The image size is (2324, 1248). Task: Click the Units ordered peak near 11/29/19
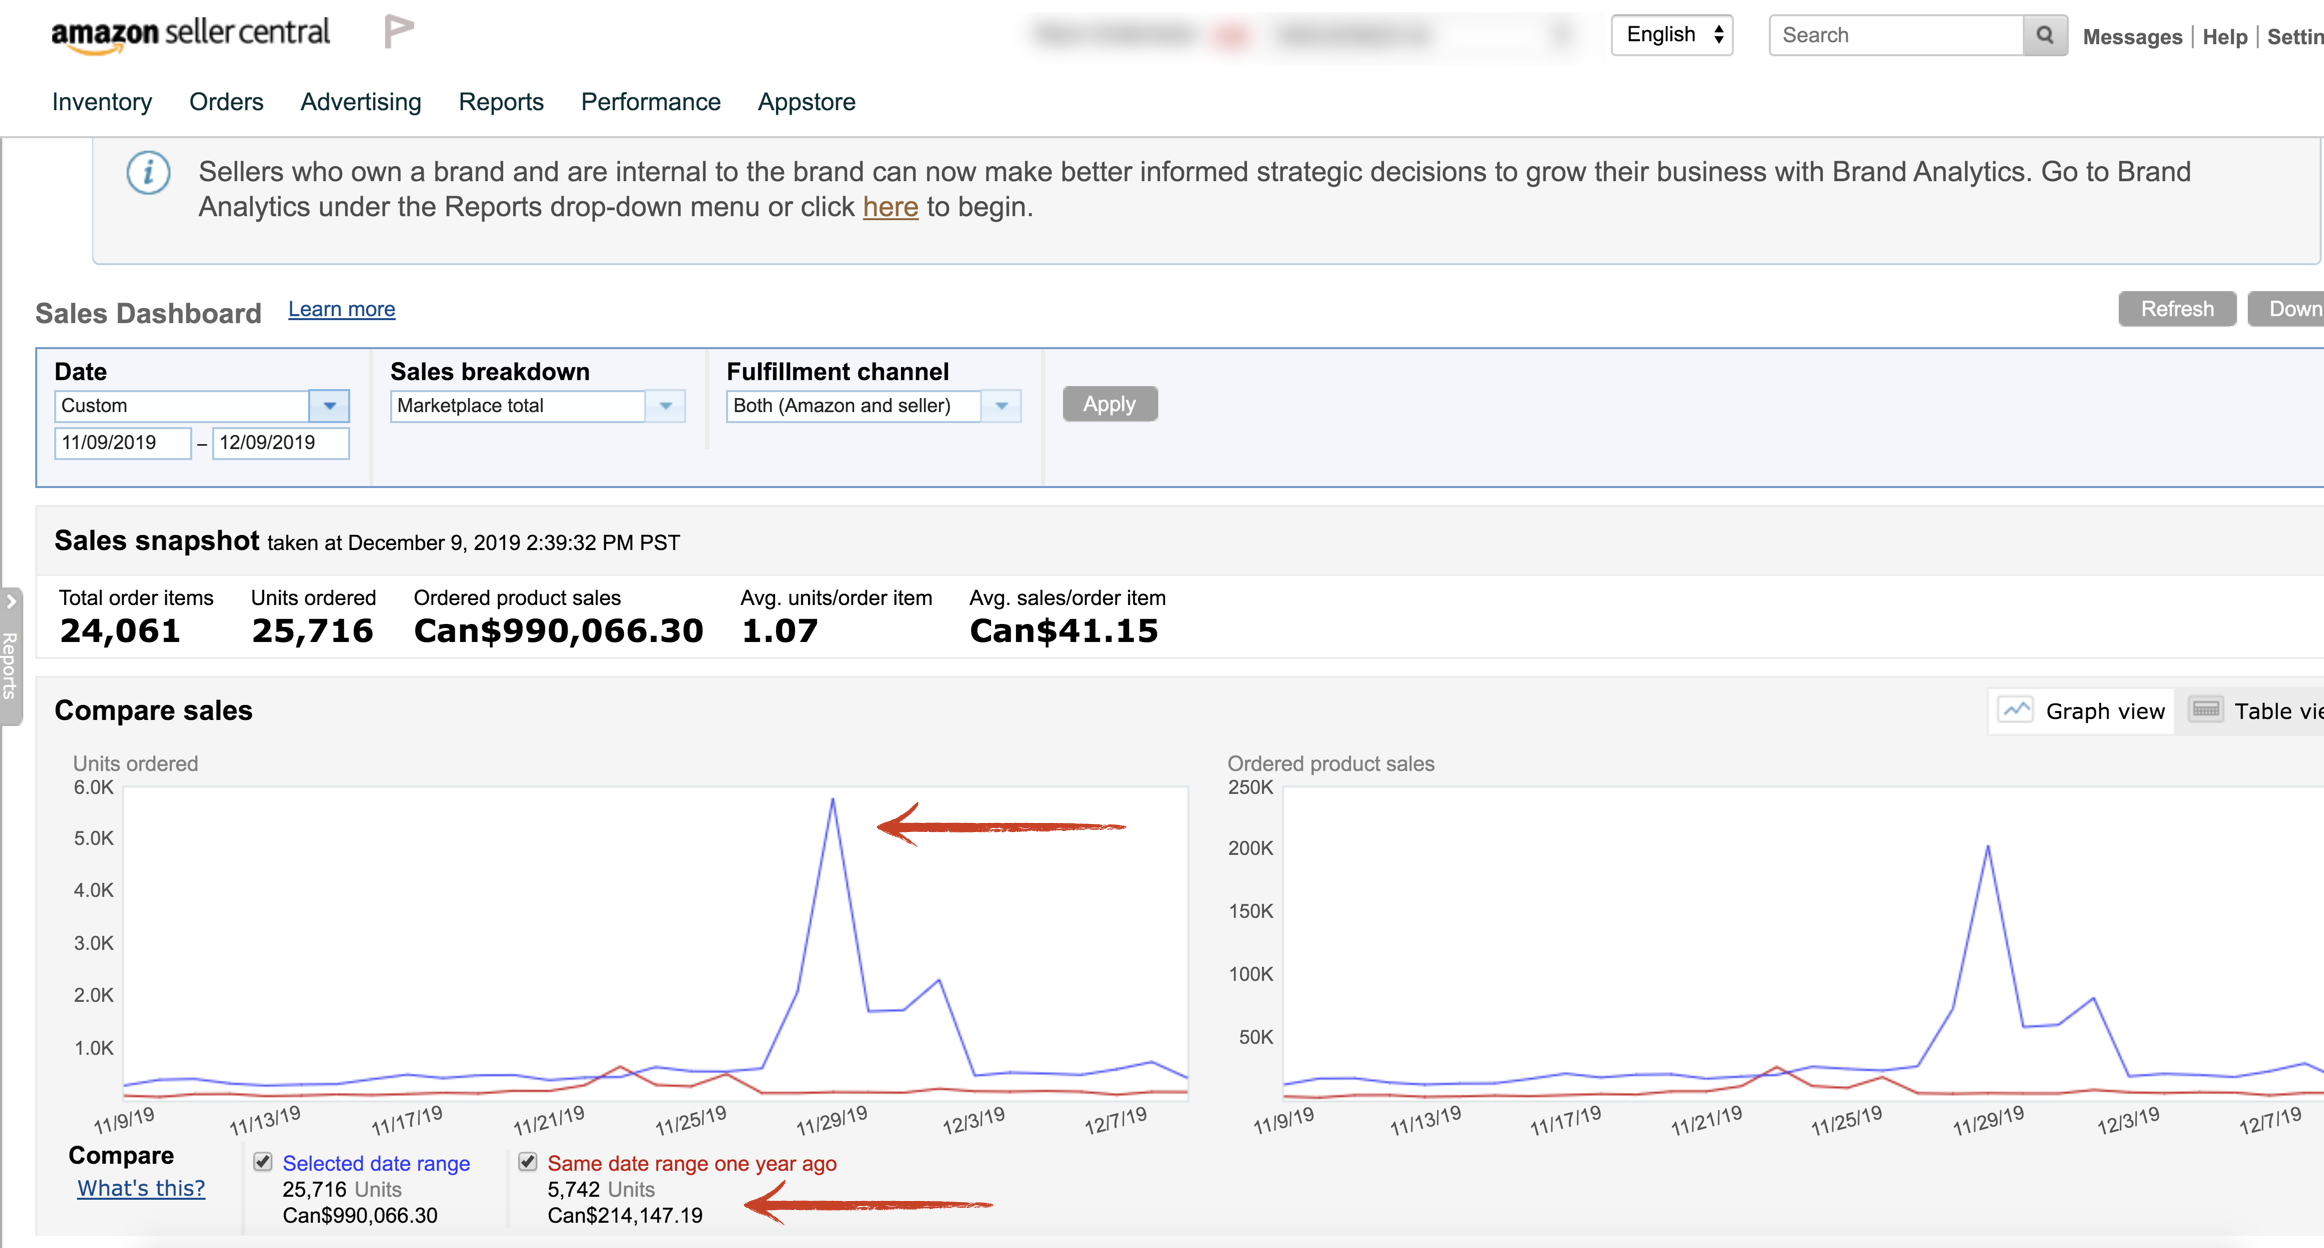click(833, 799)
